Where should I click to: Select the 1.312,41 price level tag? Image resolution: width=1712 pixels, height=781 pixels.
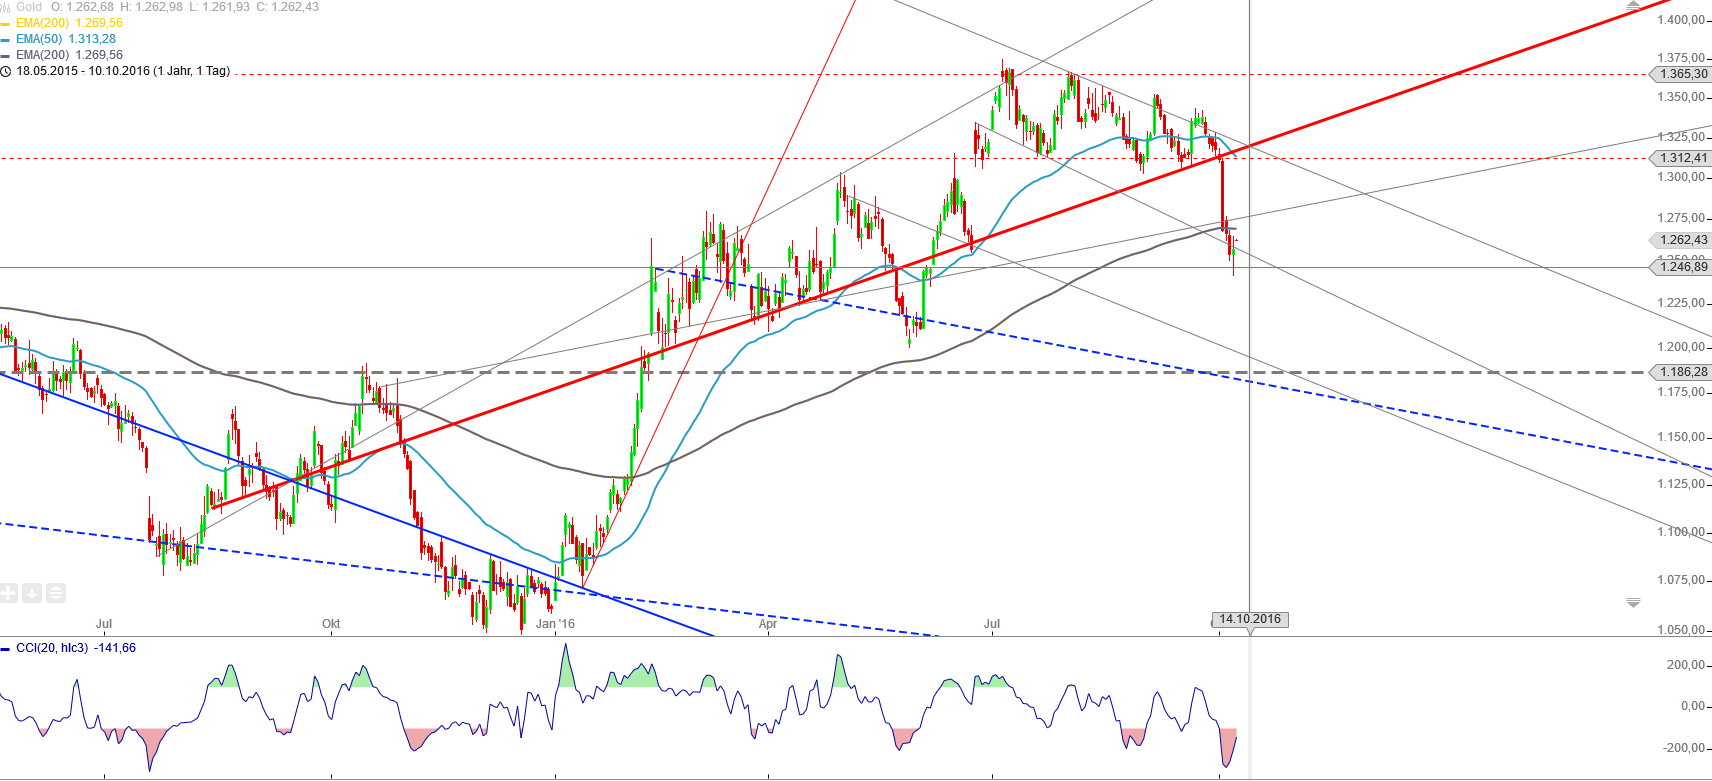coord(1682,158)
